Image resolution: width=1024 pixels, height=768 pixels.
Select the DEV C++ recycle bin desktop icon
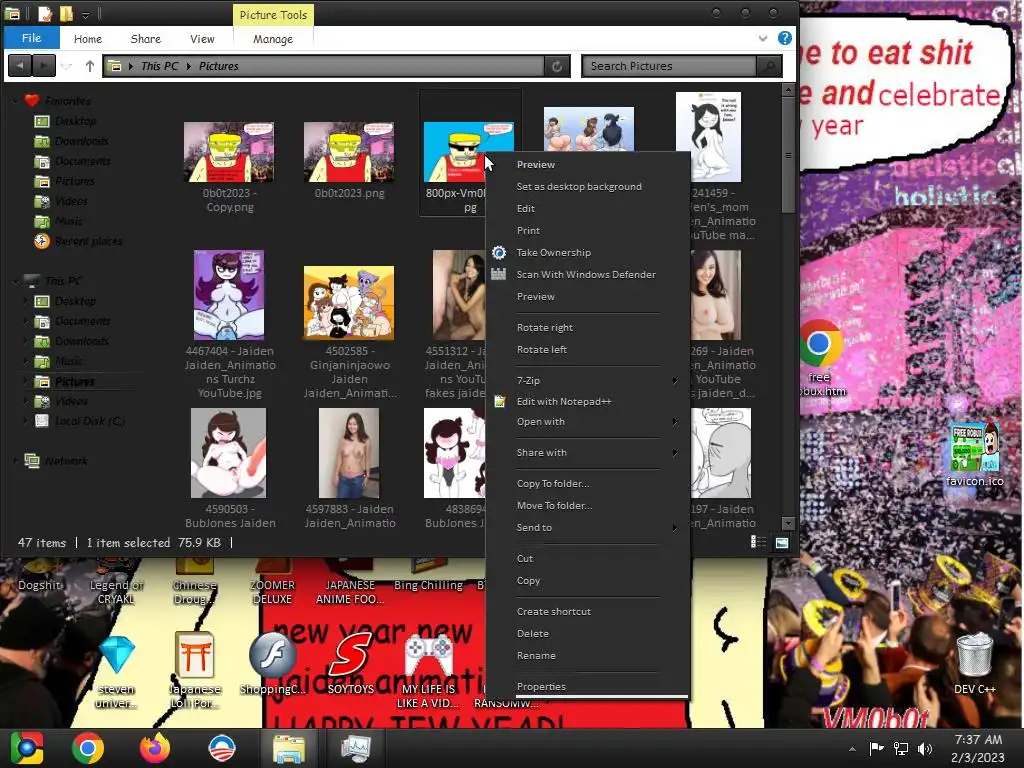pyautogui.click(x=974, y=662)
